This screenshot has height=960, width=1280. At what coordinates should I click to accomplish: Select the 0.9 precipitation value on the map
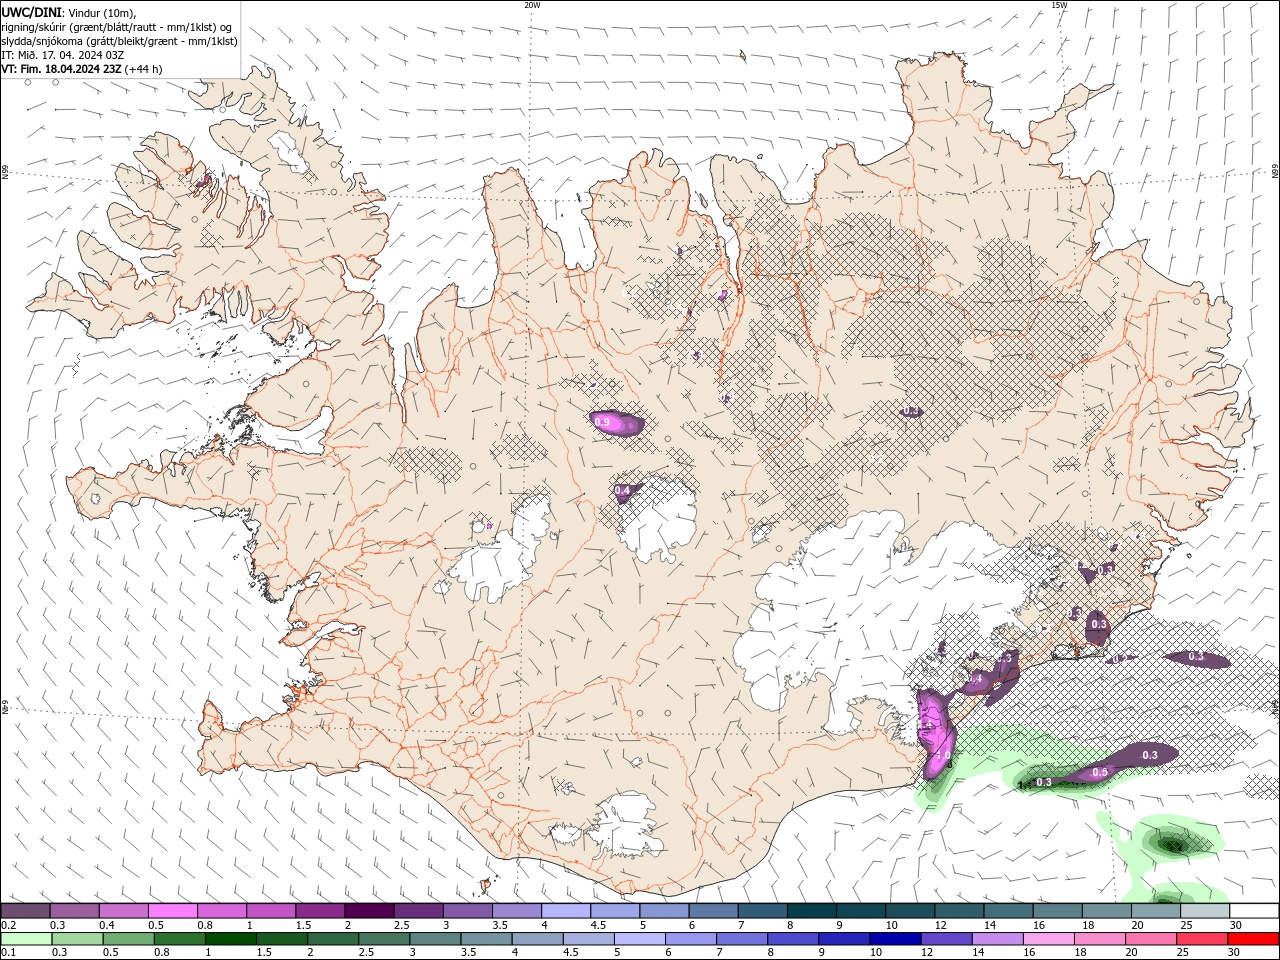point(602,423)
